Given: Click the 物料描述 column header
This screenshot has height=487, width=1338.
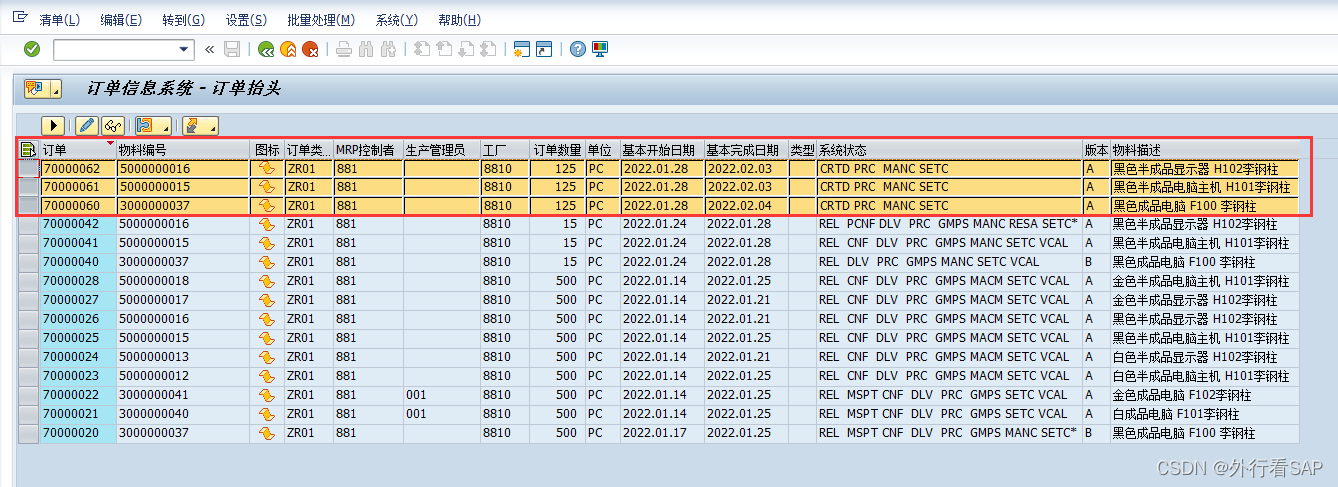Looking at the screenshot, I should coord(1205,149).
